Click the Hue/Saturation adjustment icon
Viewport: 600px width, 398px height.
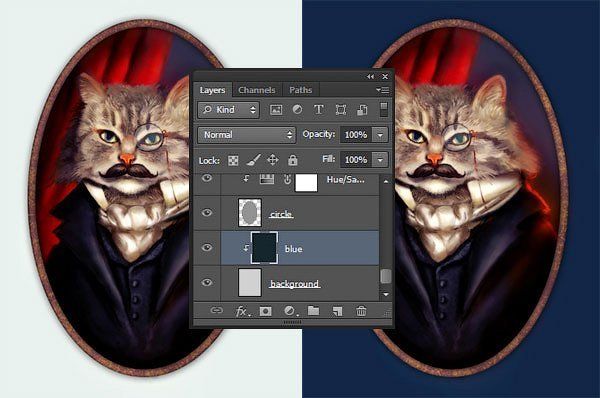coord(267,179)
